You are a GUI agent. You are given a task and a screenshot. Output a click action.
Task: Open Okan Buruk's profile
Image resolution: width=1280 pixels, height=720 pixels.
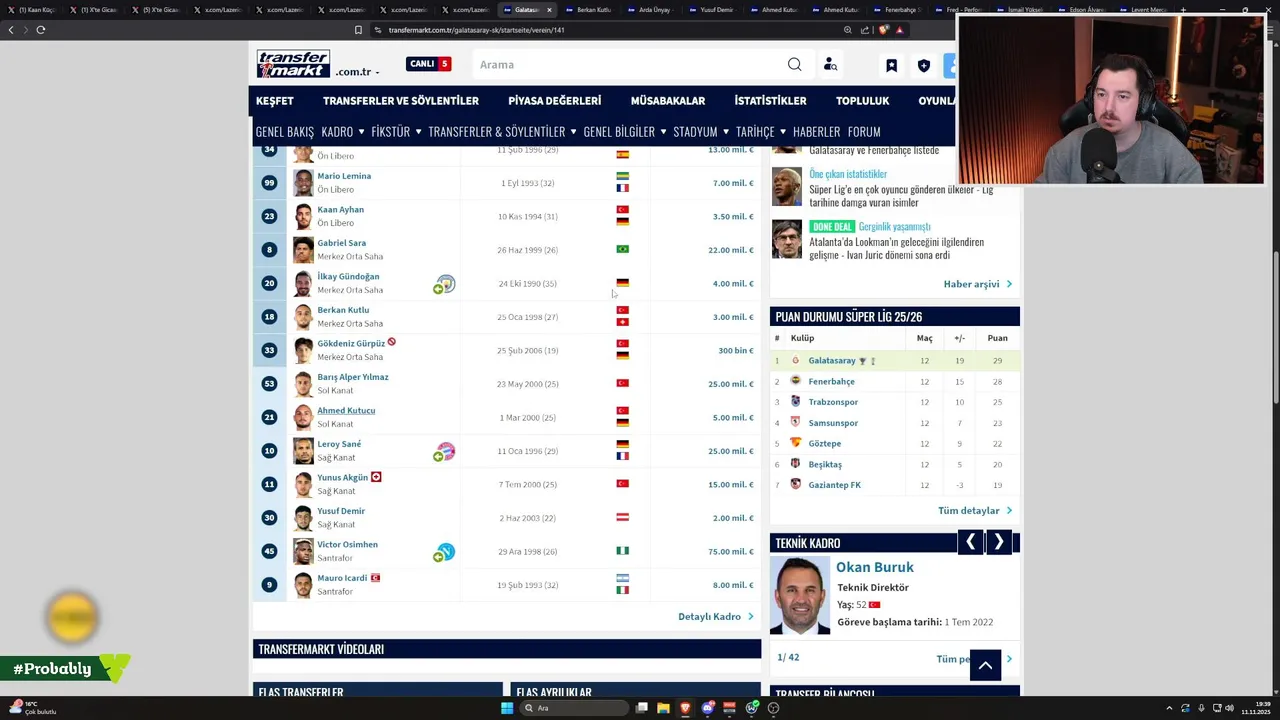874,567
